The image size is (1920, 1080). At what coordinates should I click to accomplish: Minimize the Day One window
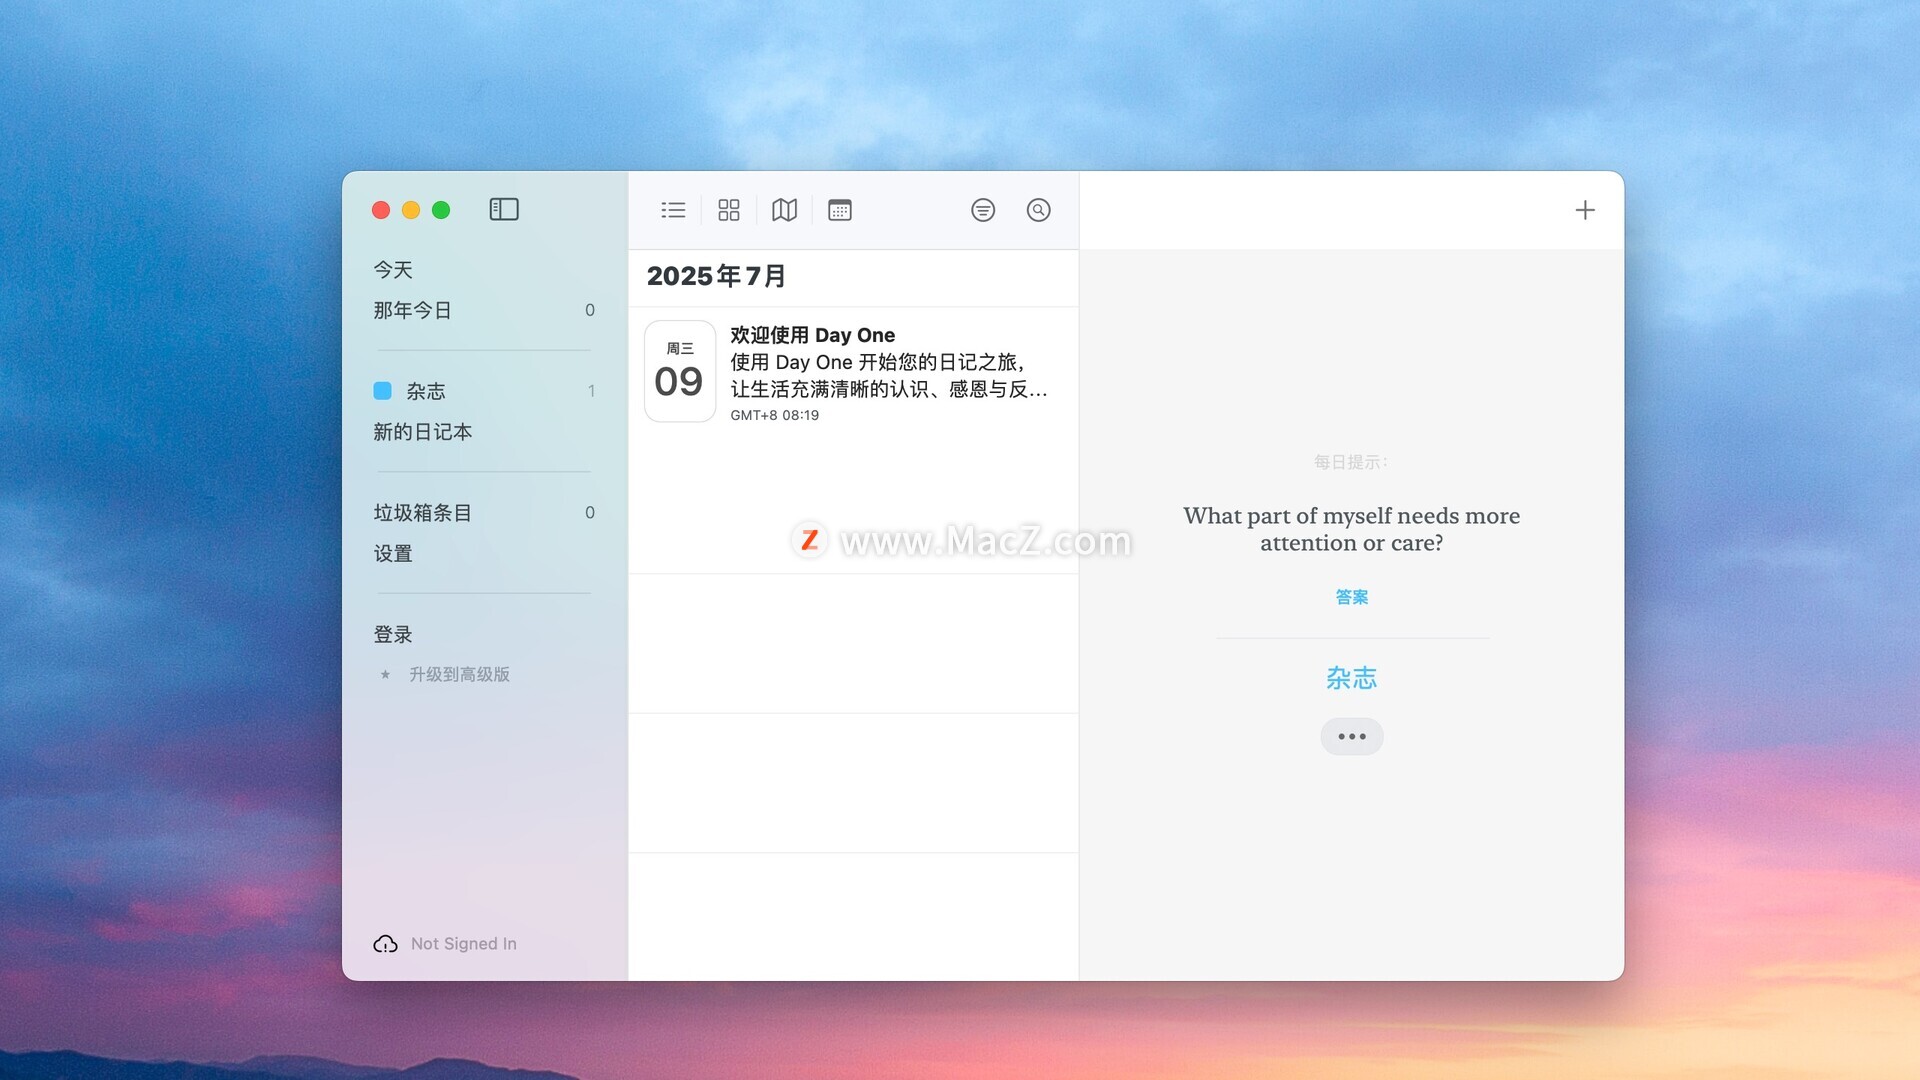[x=411, y=210]
